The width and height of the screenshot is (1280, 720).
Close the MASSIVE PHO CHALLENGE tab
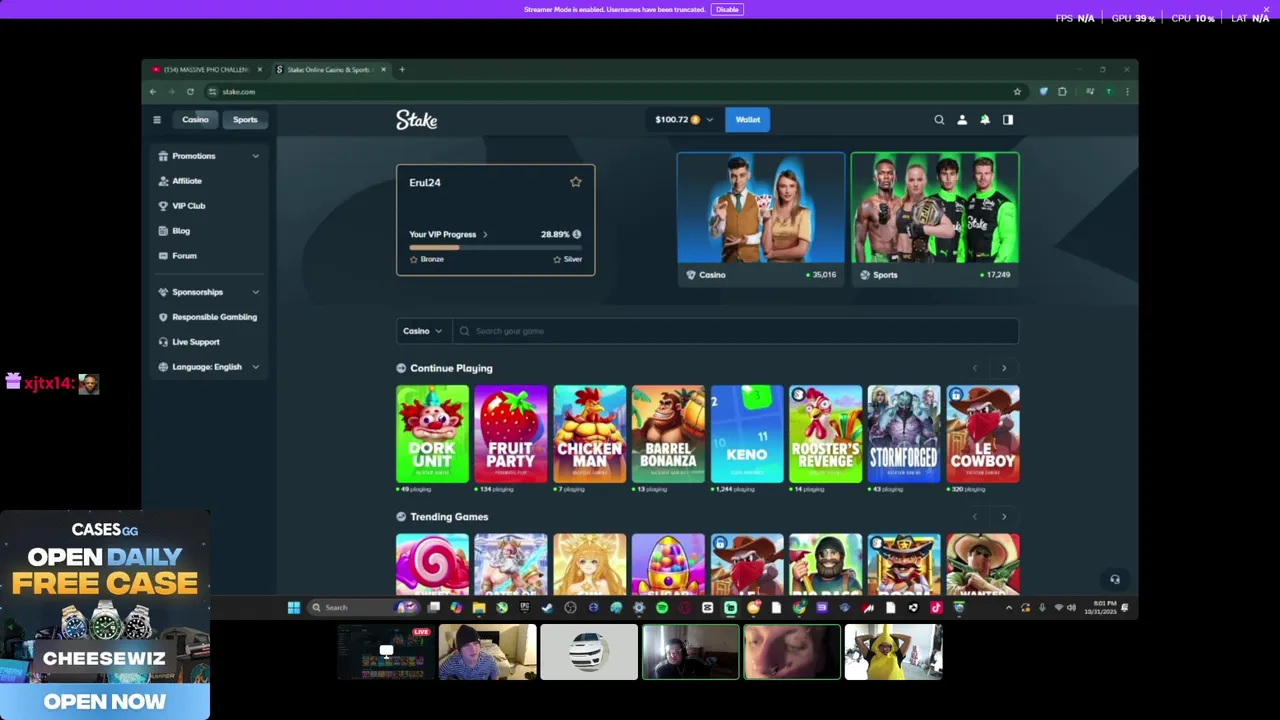259,70
